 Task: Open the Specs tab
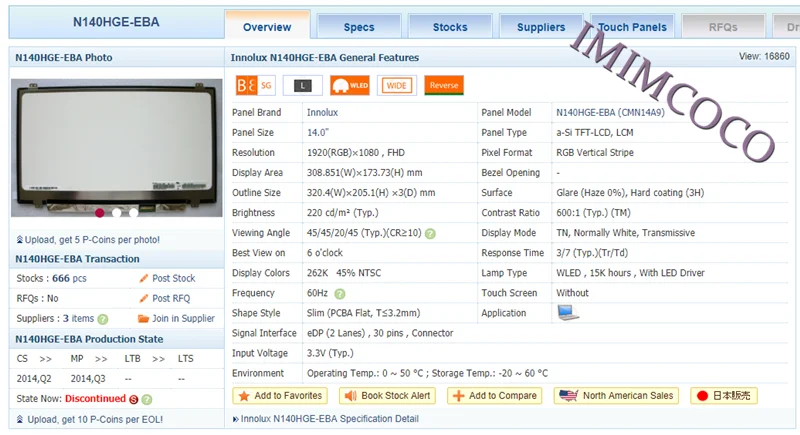point(359,27)
